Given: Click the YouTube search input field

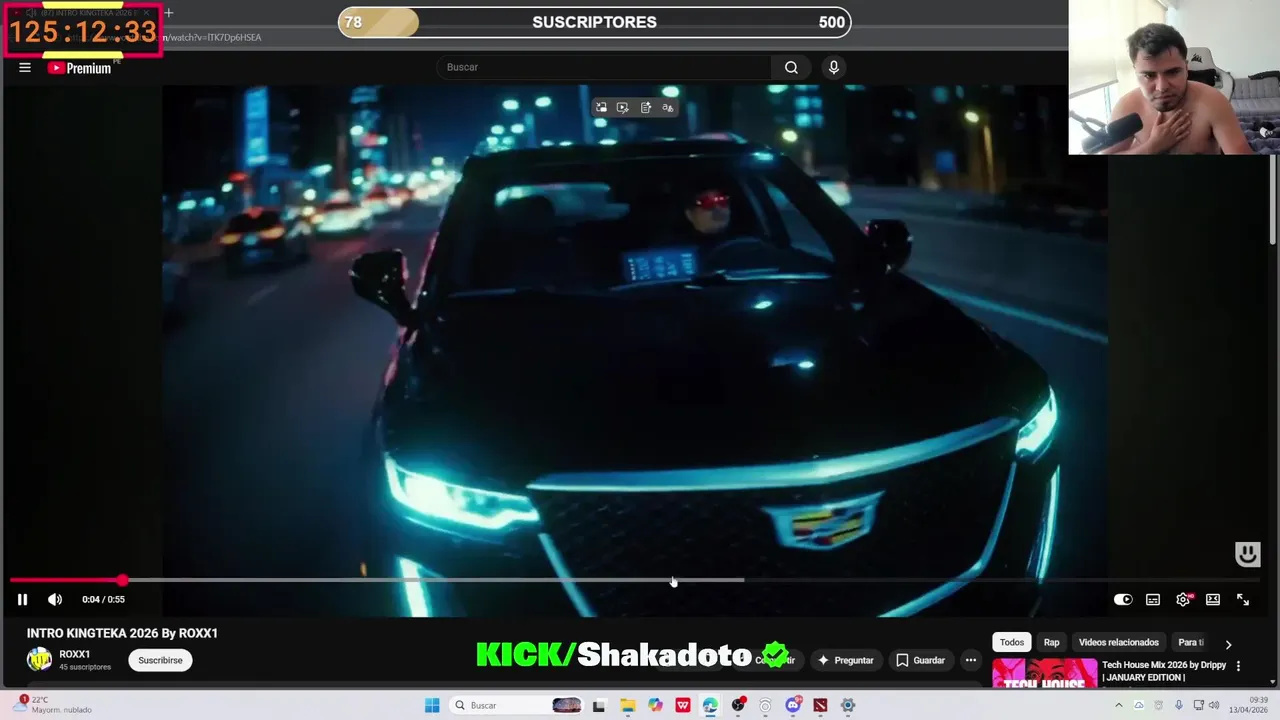Looking at the screenshot, I should tap(603, 67).
